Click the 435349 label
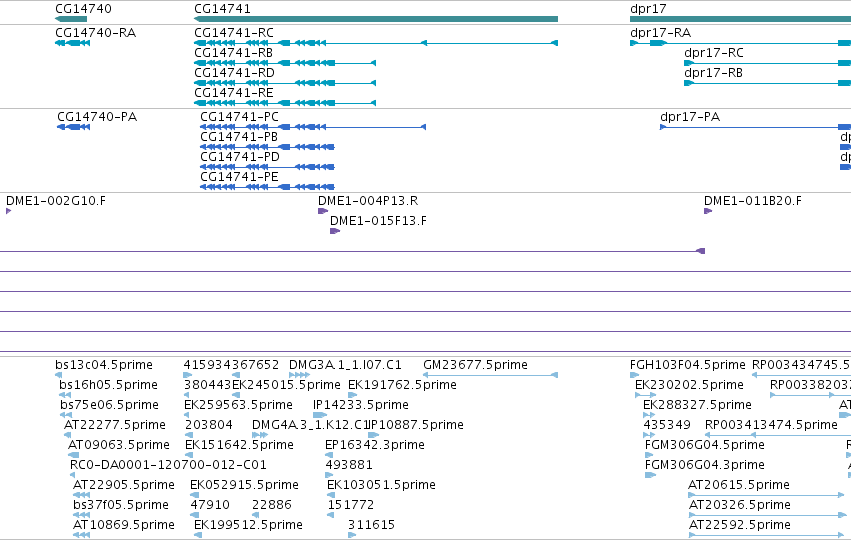851x540 pixels. click(x=667, y=425)
